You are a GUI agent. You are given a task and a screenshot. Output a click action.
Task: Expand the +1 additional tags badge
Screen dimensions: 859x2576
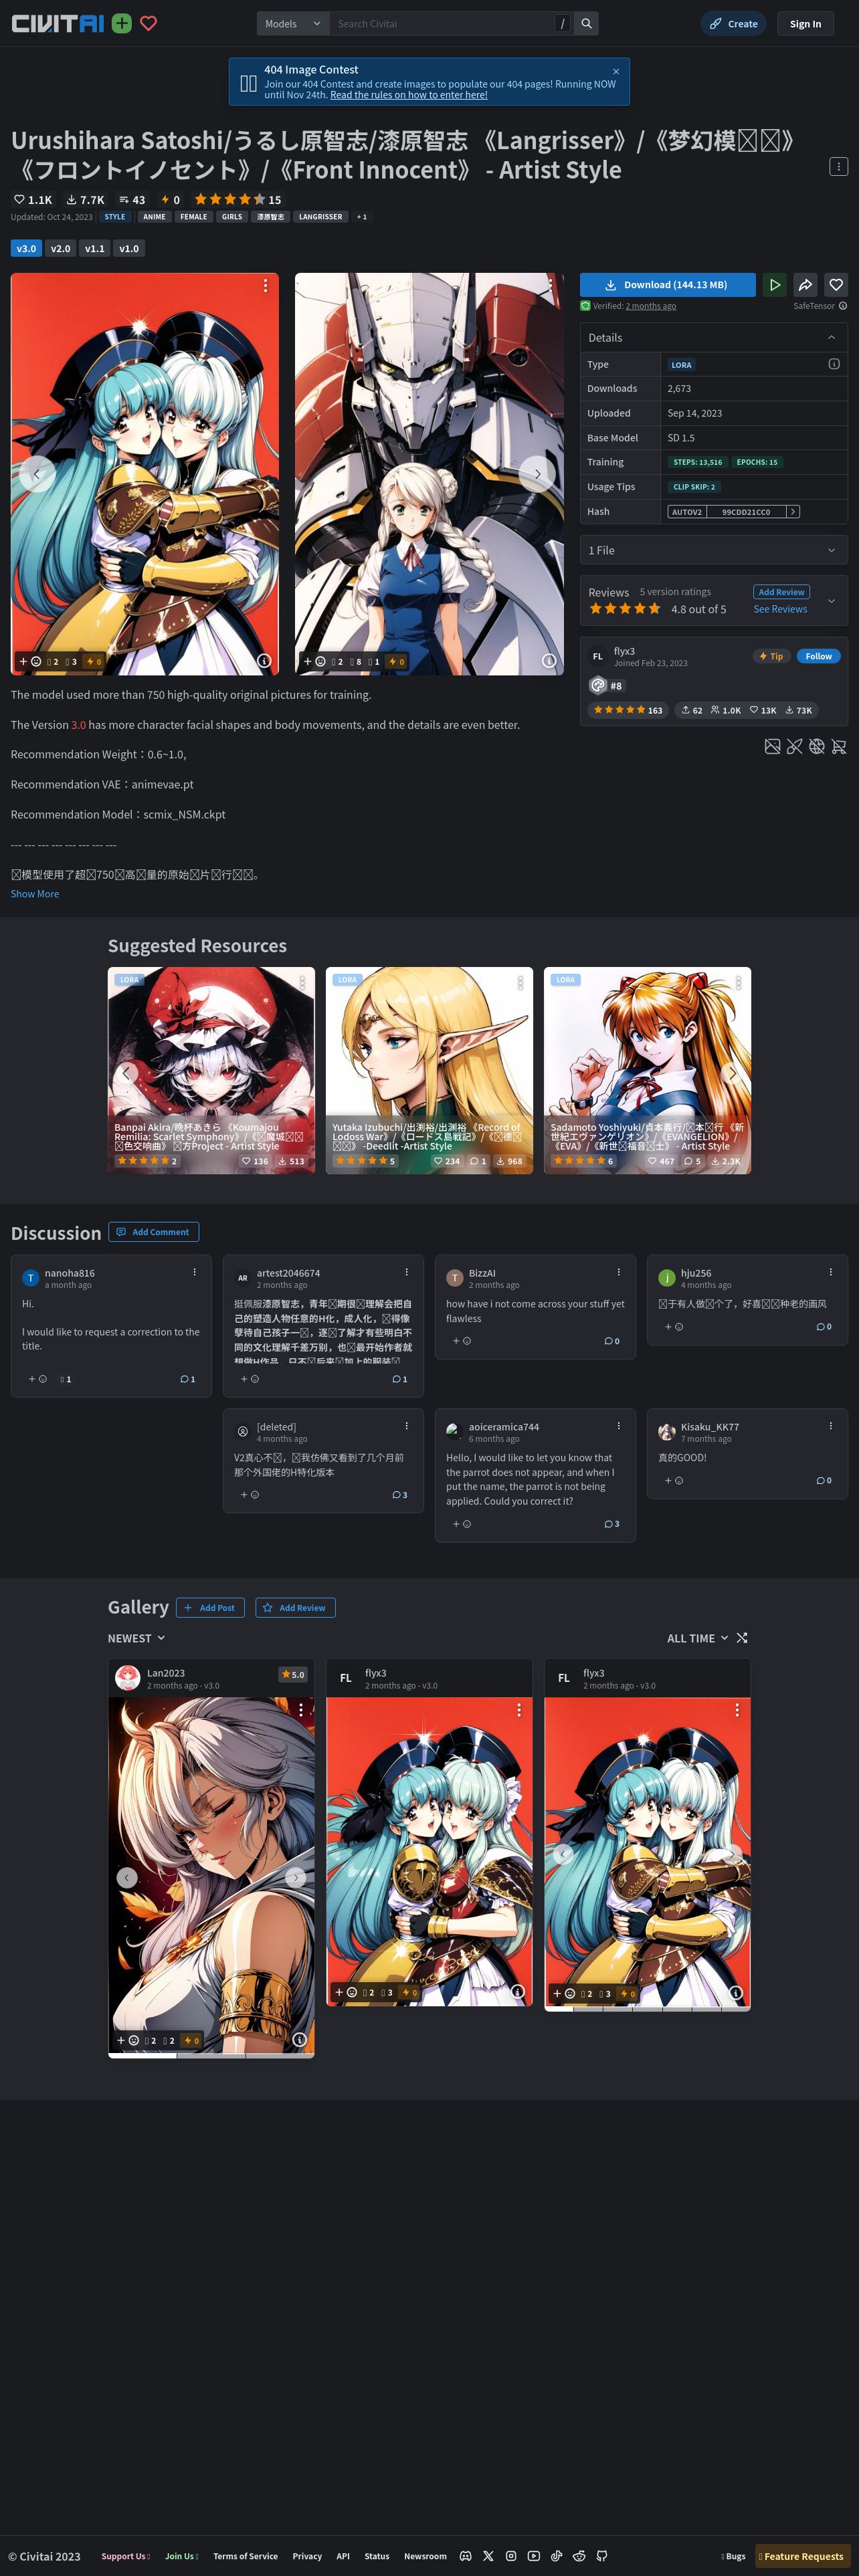pos(361,217)
